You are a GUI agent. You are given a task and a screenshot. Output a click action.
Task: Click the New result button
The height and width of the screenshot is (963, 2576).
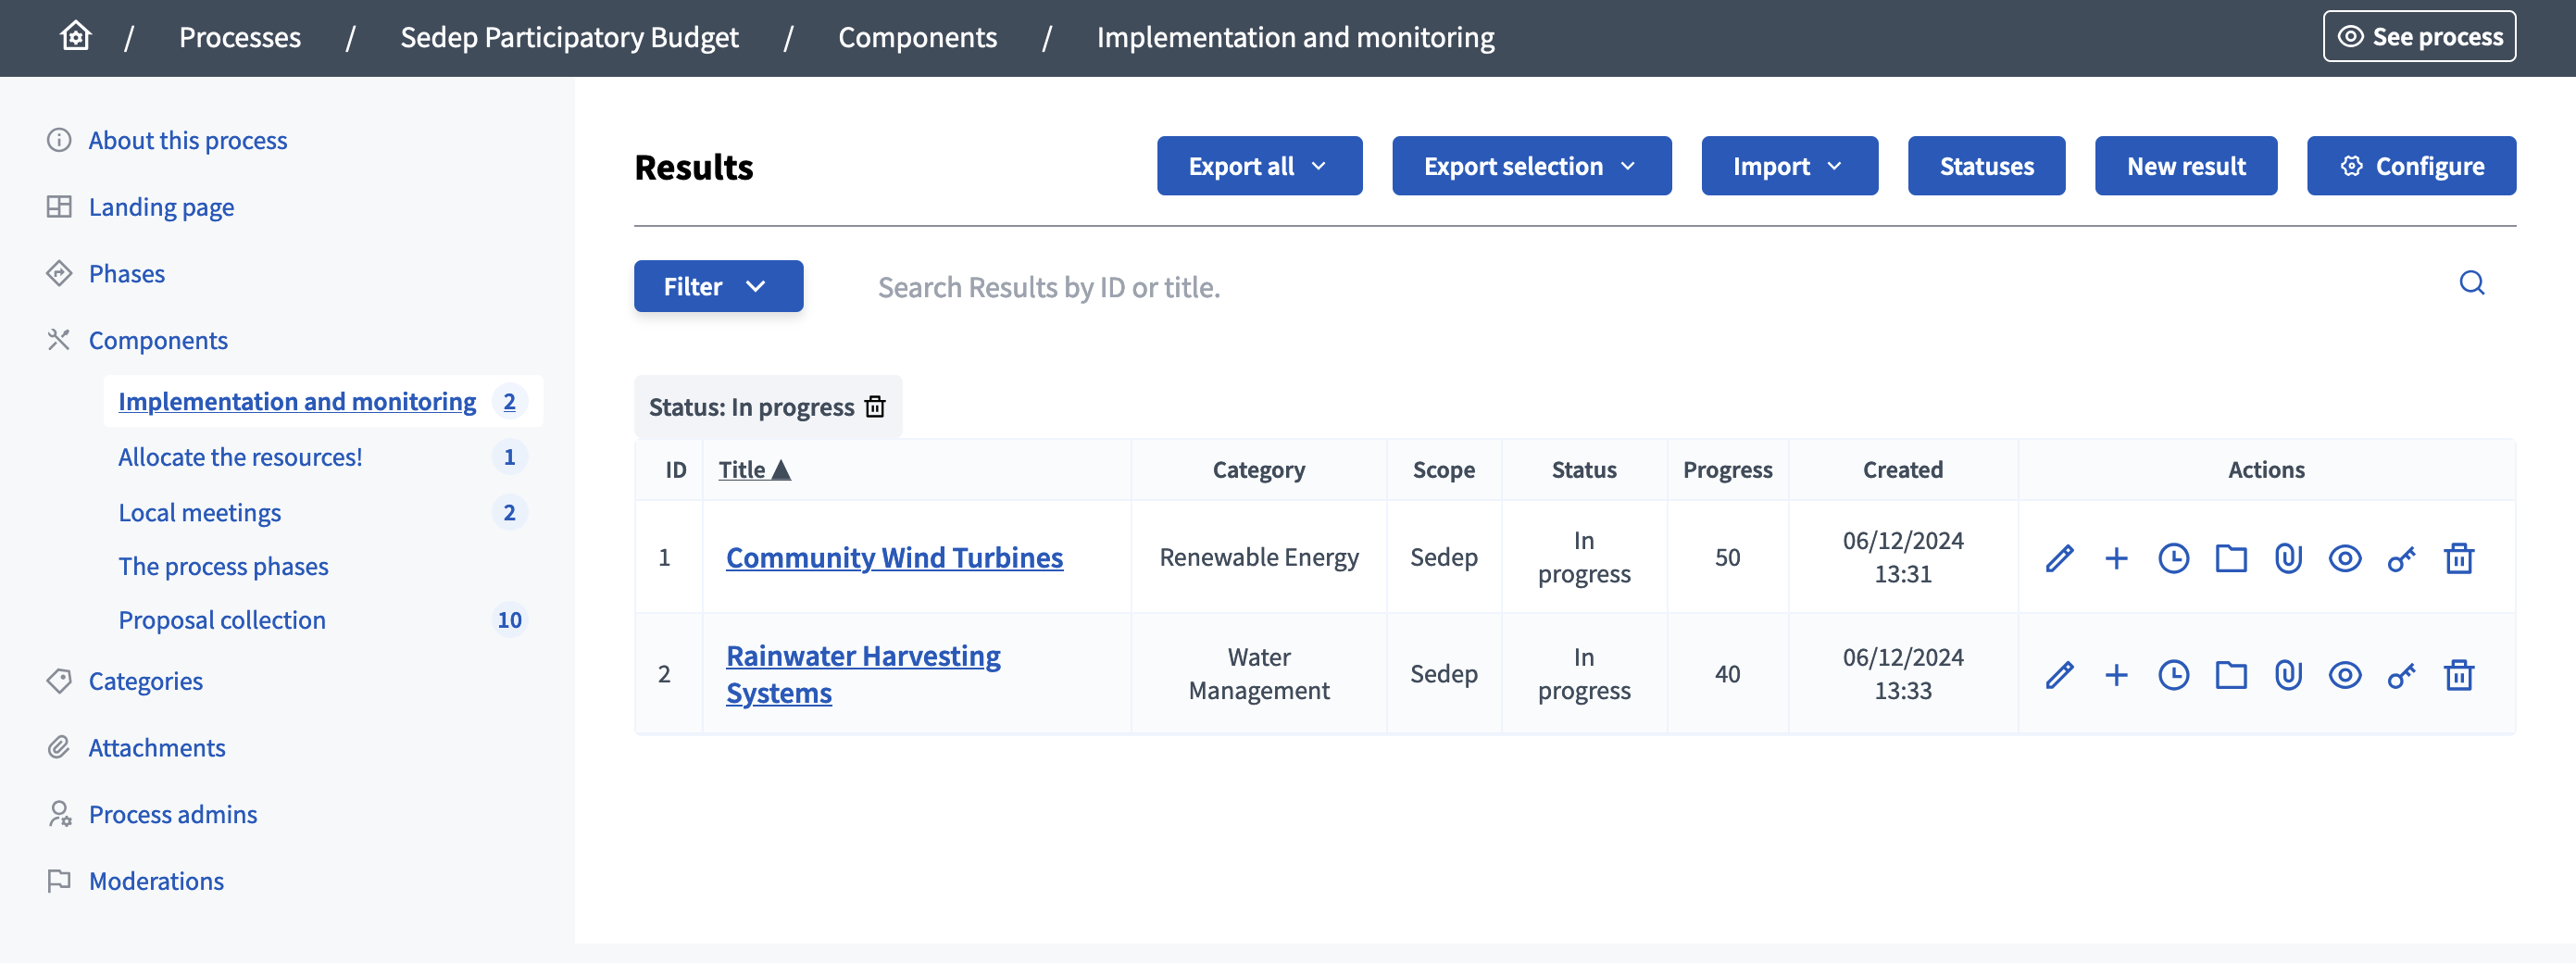(x=2185, y=166)
